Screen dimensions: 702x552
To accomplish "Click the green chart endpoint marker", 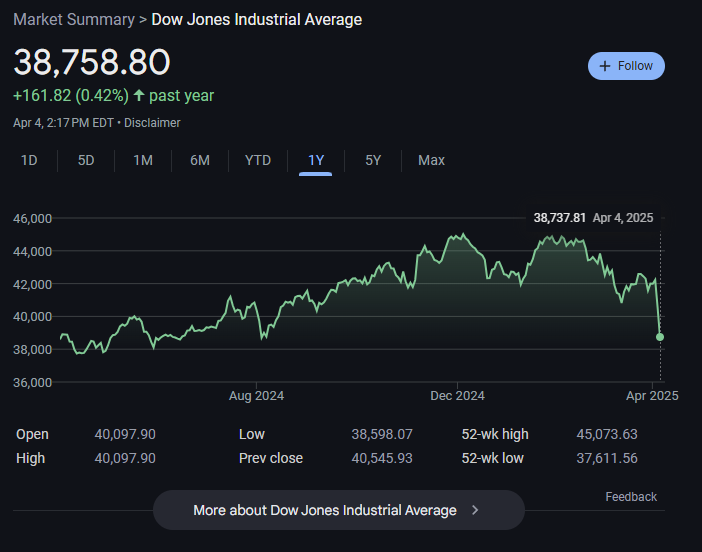I will tap(660, 337).
